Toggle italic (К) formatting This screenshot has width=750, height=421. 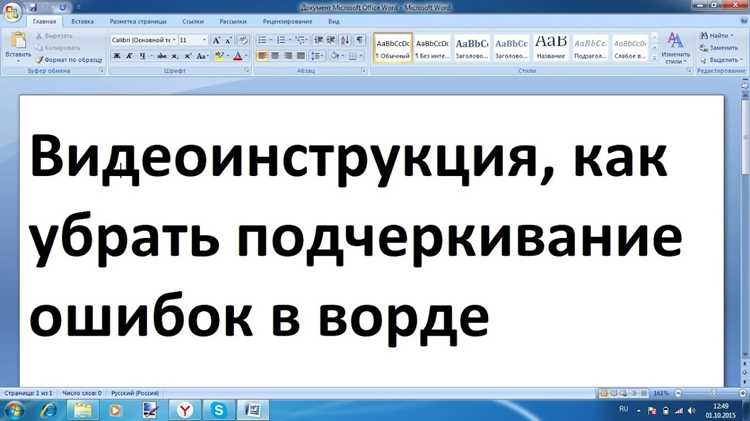129,56
